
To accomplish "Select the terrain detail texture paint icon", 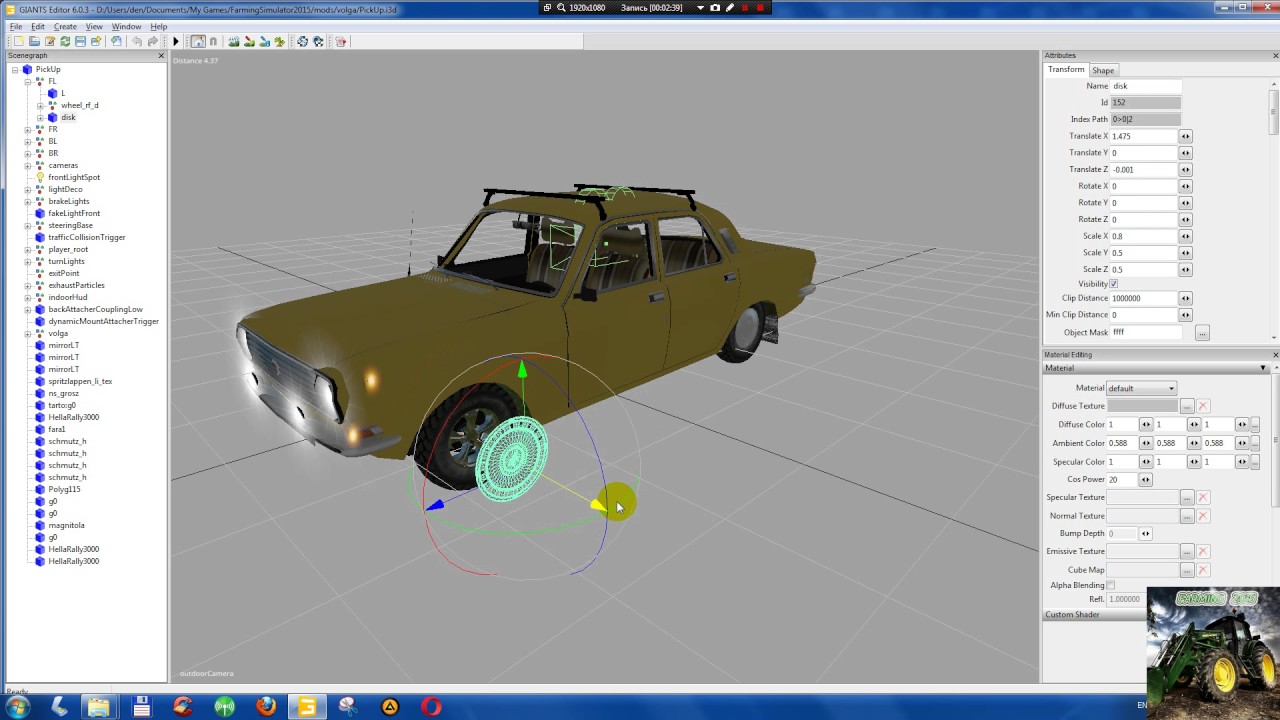I will (249, 42).
